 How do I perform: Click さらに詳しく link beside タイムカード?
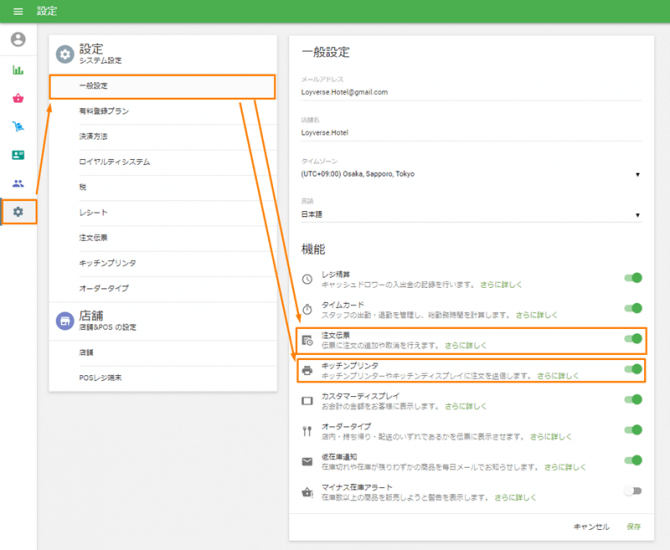(538, 315)
